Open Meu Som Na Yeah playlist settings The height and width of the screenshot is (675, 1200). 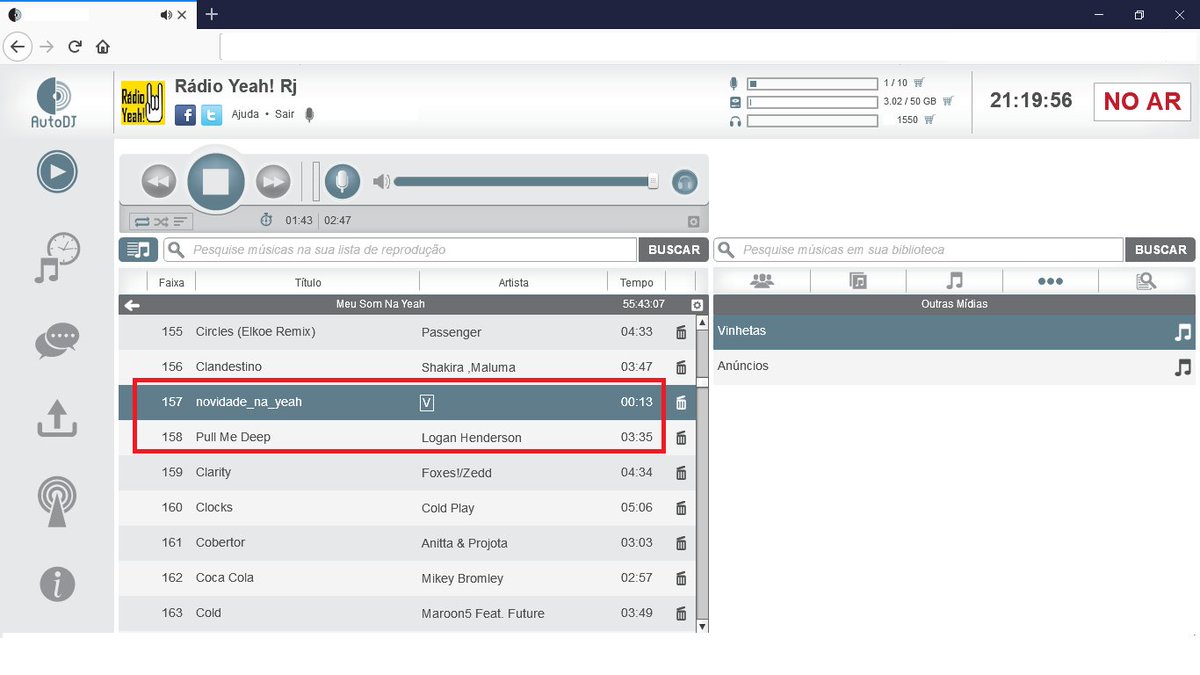point(697,305)
